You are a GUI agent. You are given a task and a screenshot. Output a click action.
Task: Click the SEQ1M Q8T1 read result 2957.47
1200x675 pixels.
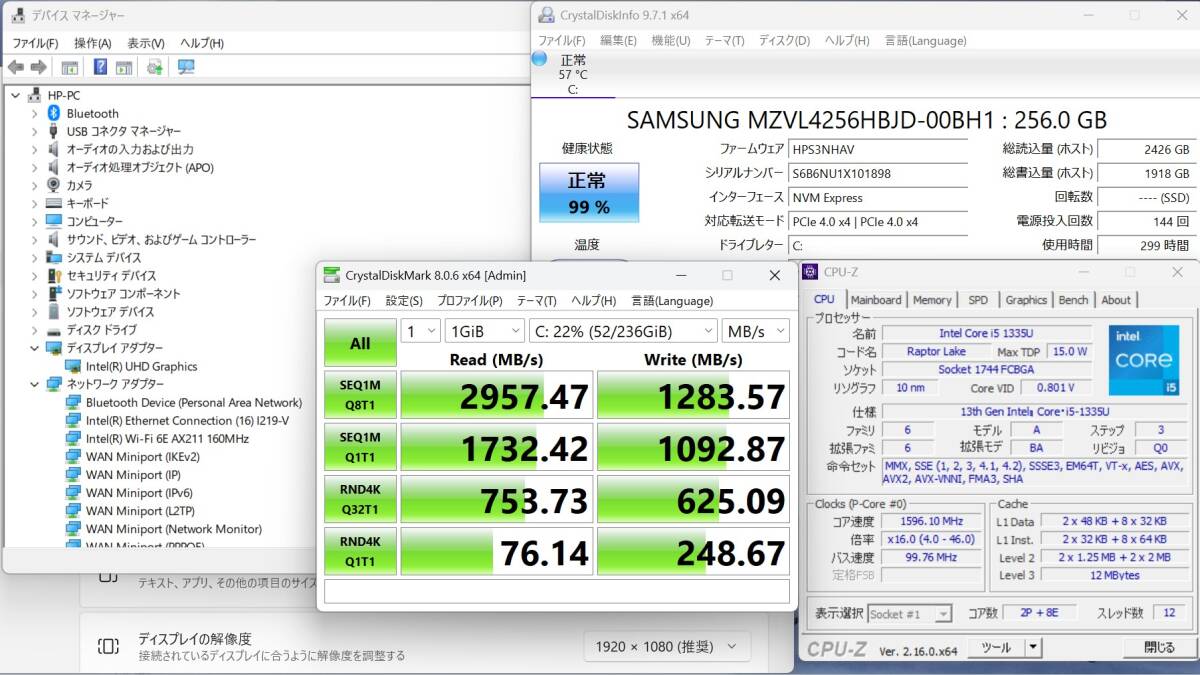[x=497, y=395]
